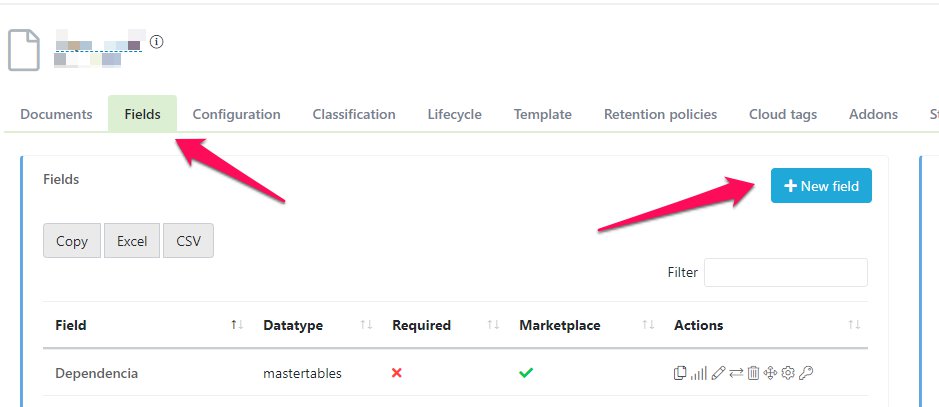Click the move arrows icon for Dependencia
This screenshot has width=939, height=407.
point(770,373)
